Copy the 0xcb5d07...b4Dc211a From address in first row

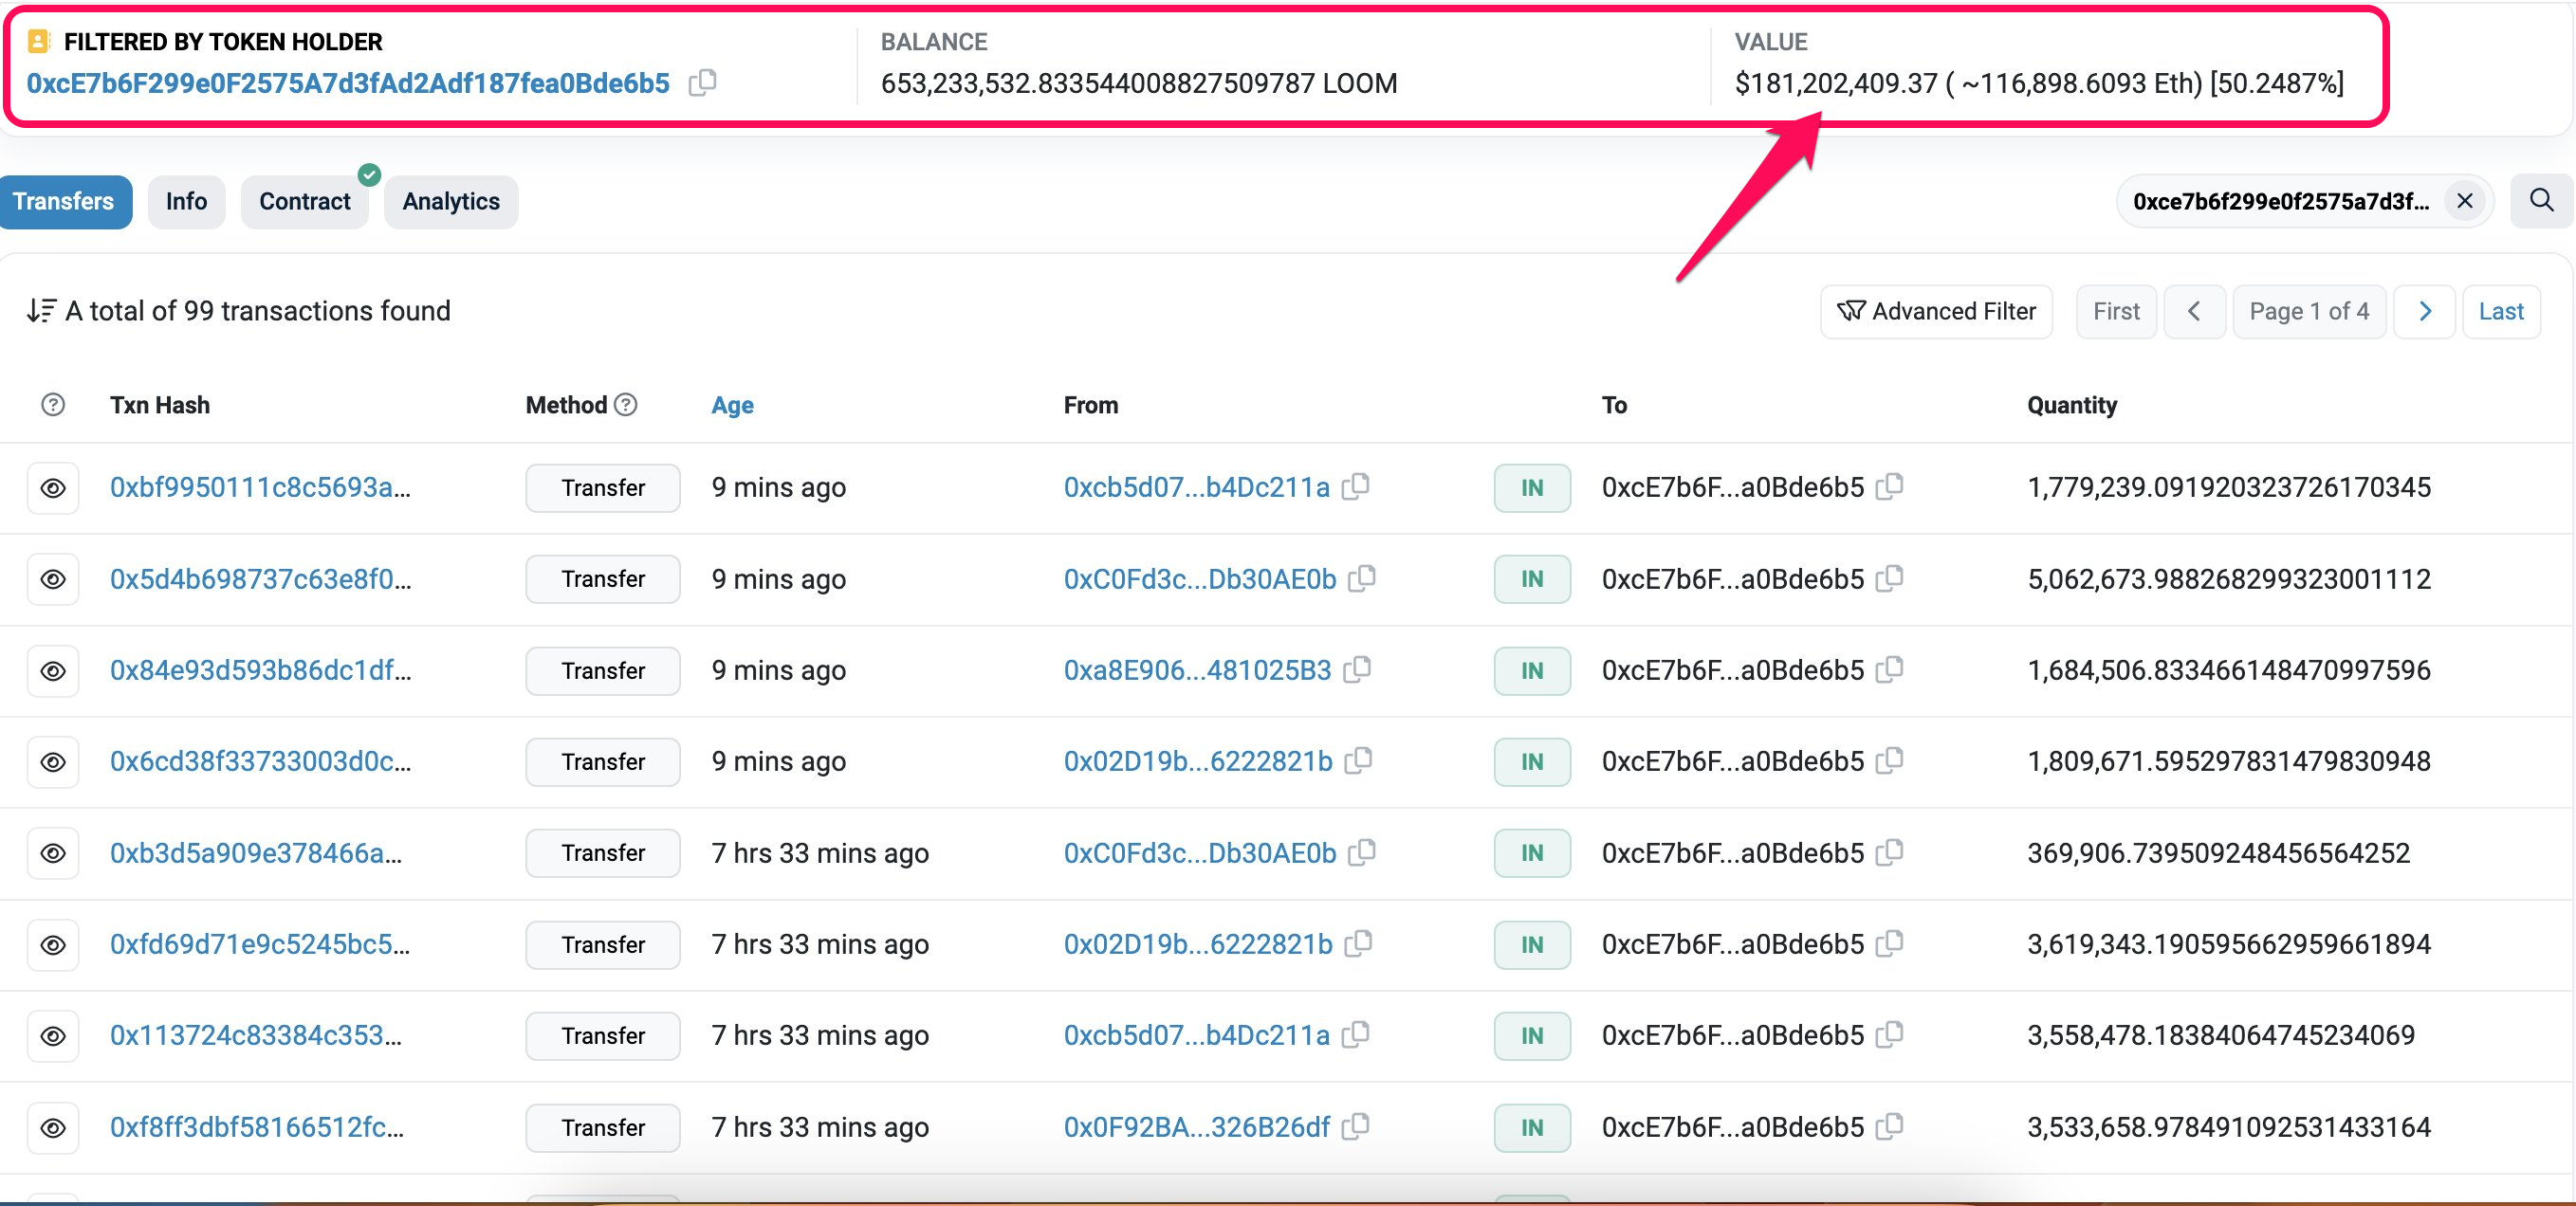1355,486
